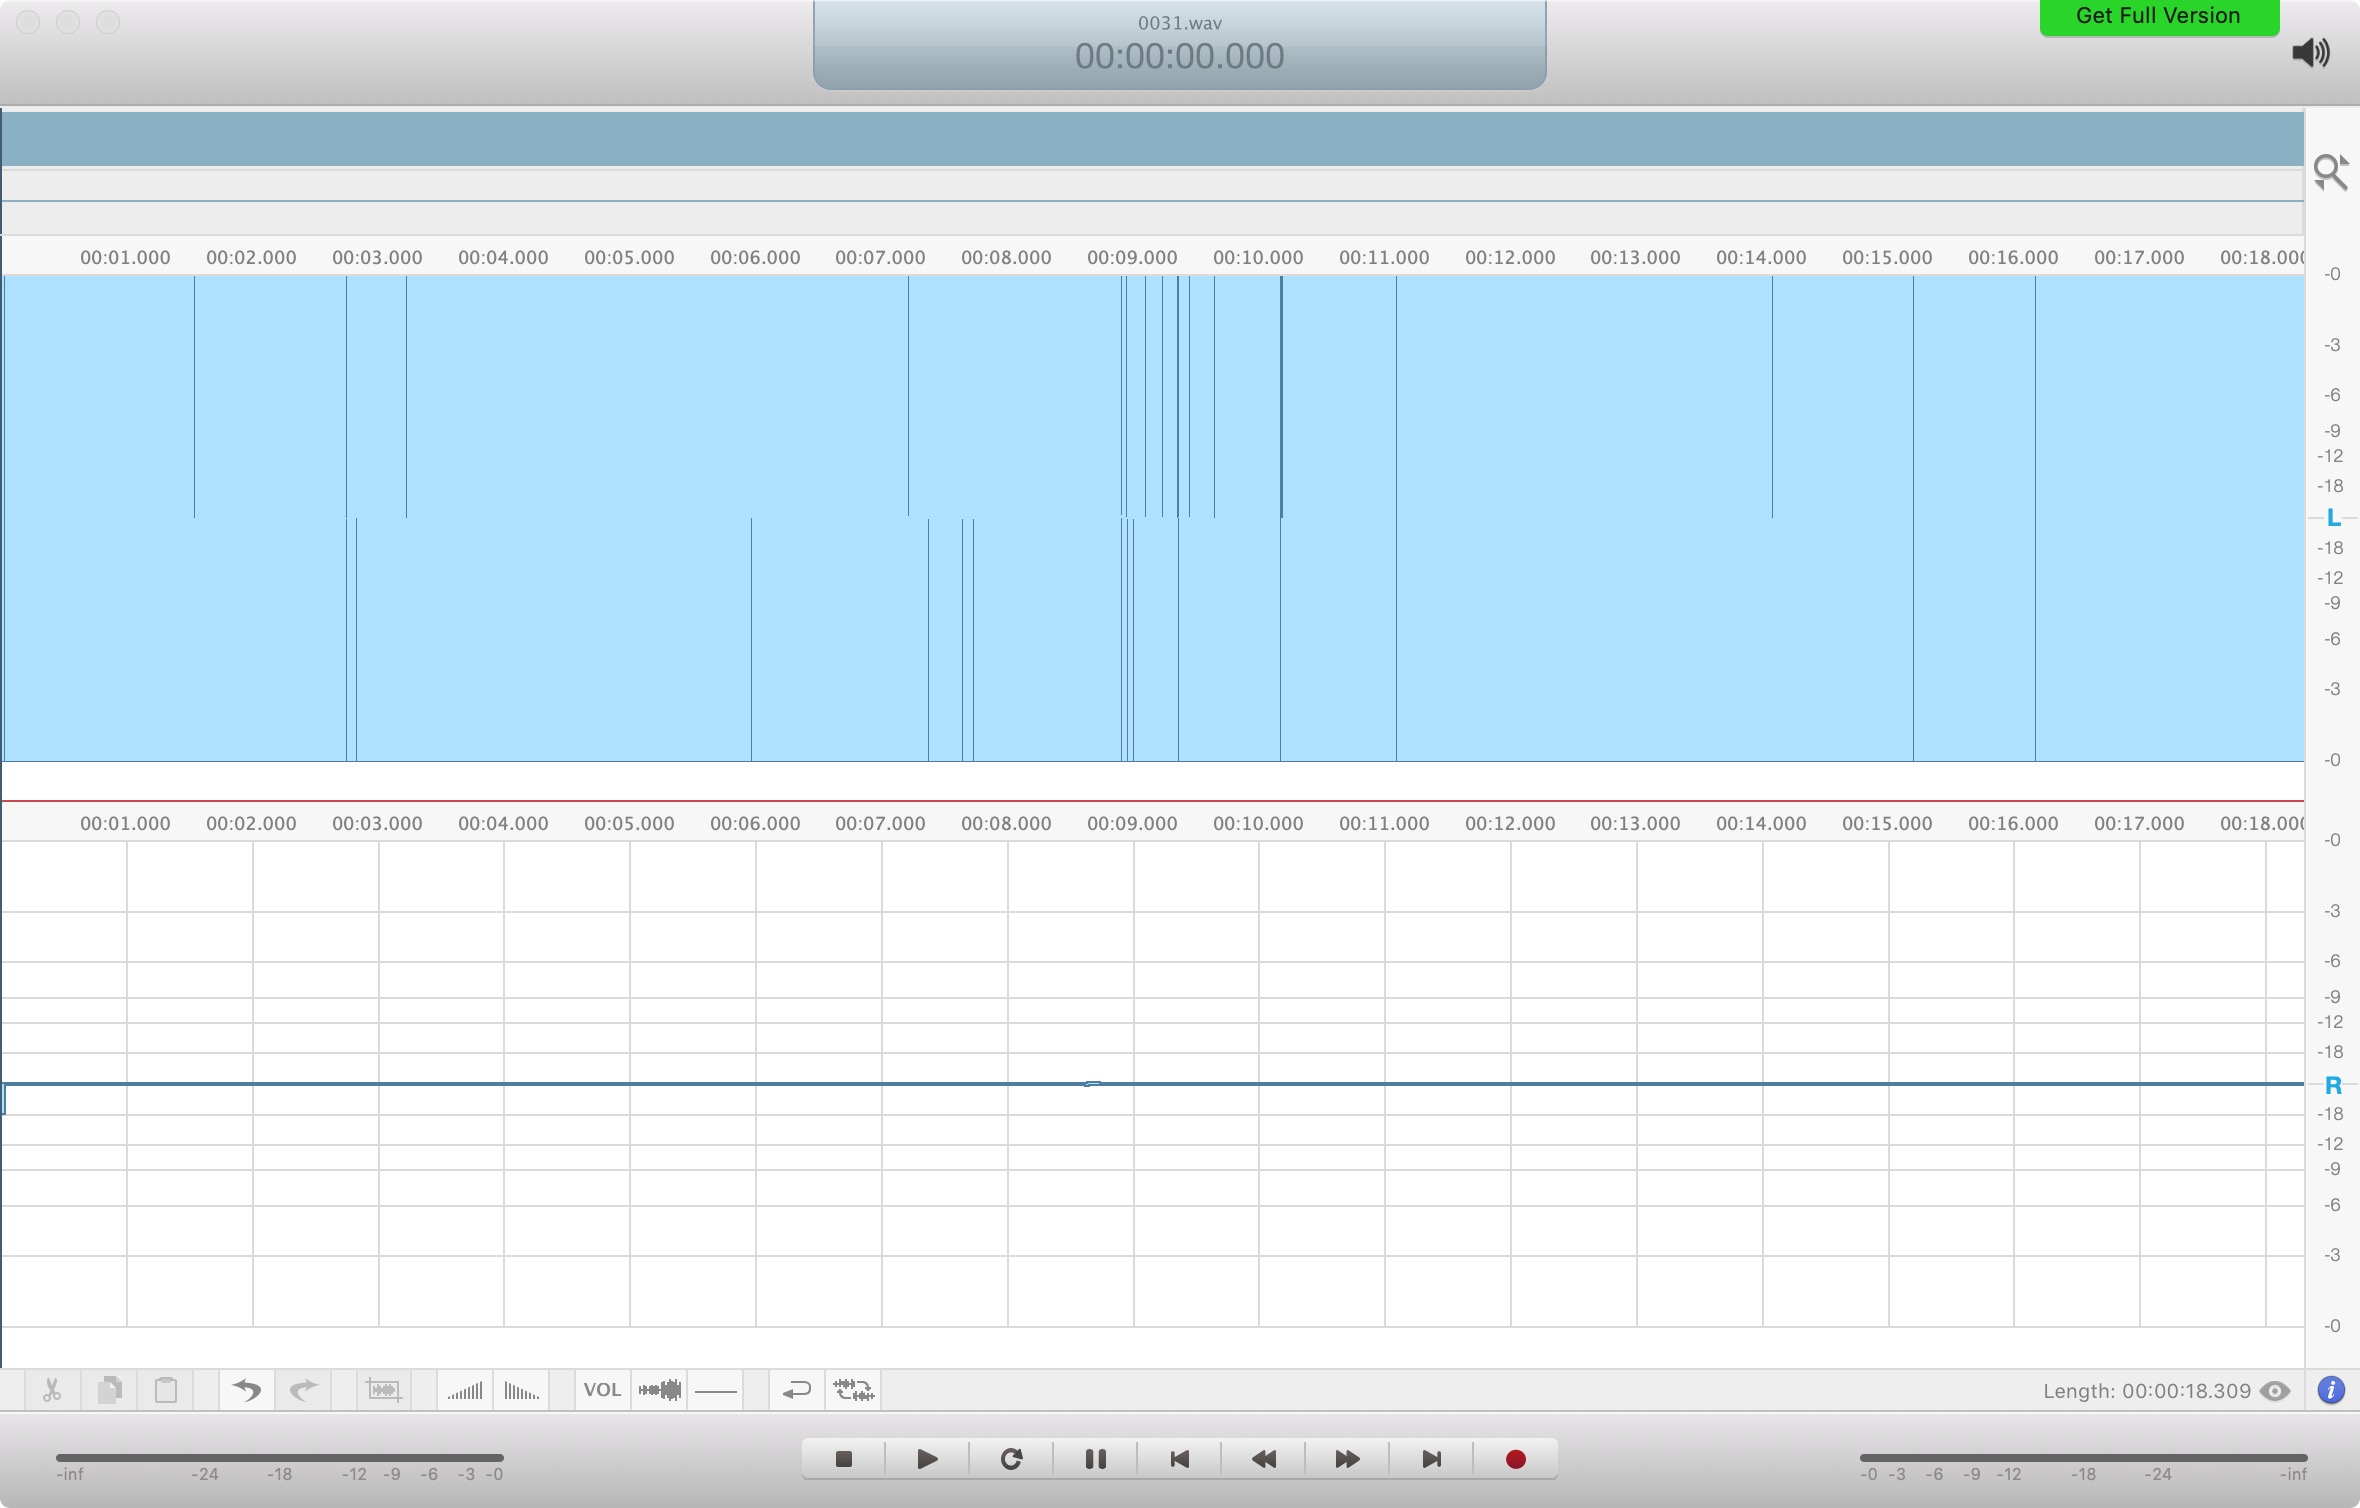Click 00:12.000 on the lower timeline ruler

[1510, 823]
